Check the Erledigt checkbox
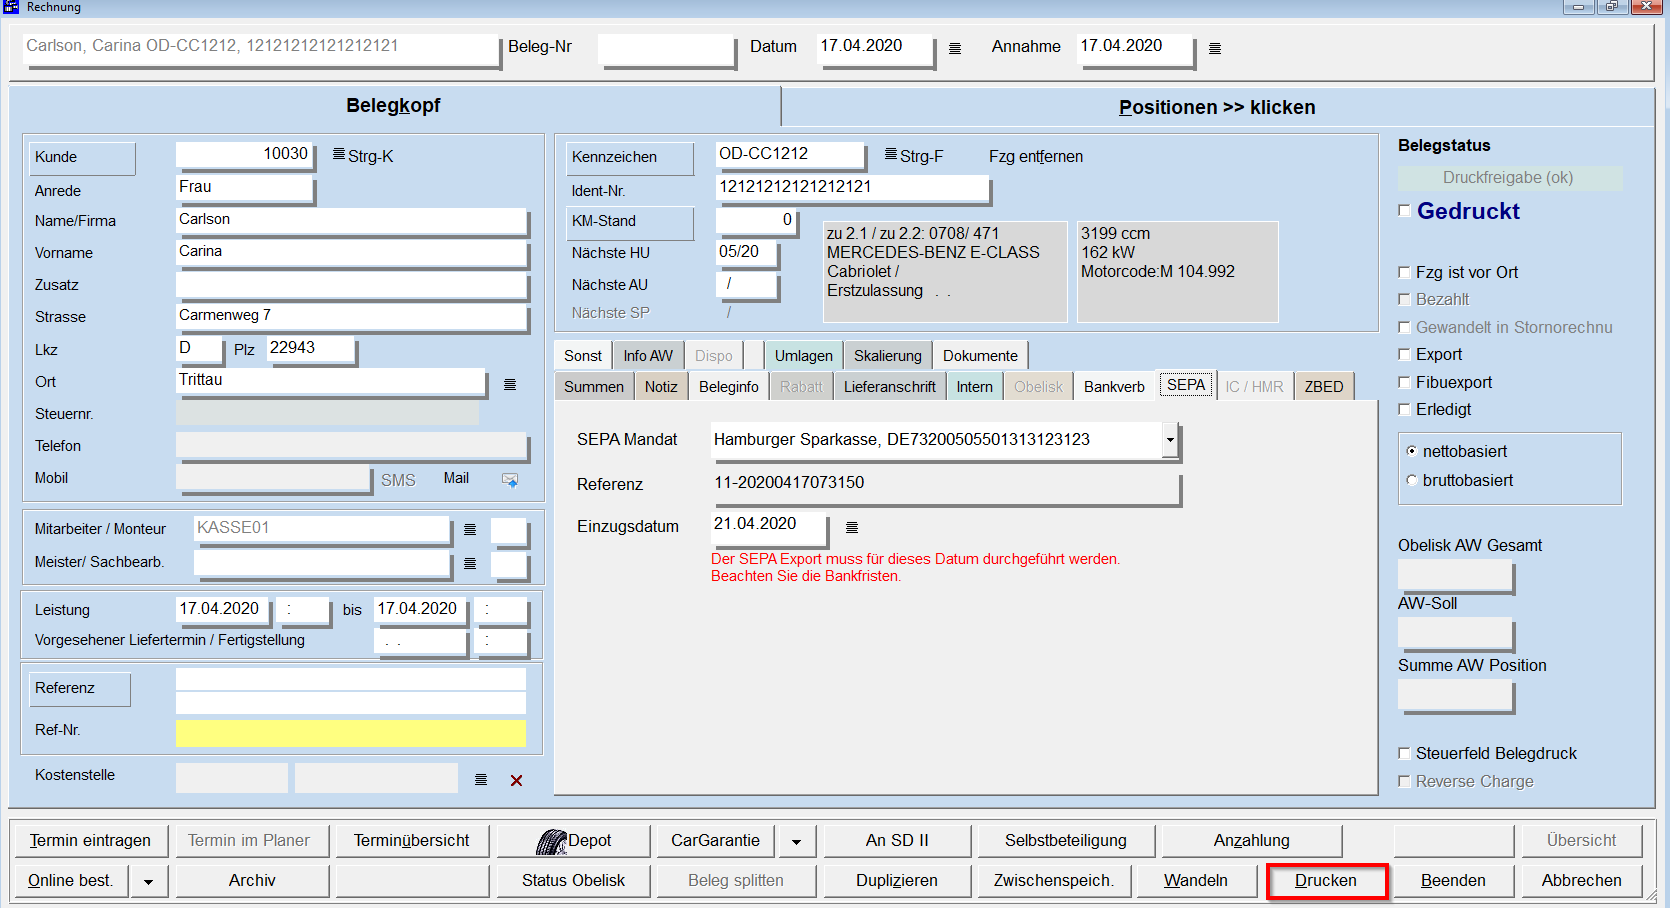Image resolution: width=1670 pixels, height=908 pixels. pyautogui.click(x=1404, y=409)
